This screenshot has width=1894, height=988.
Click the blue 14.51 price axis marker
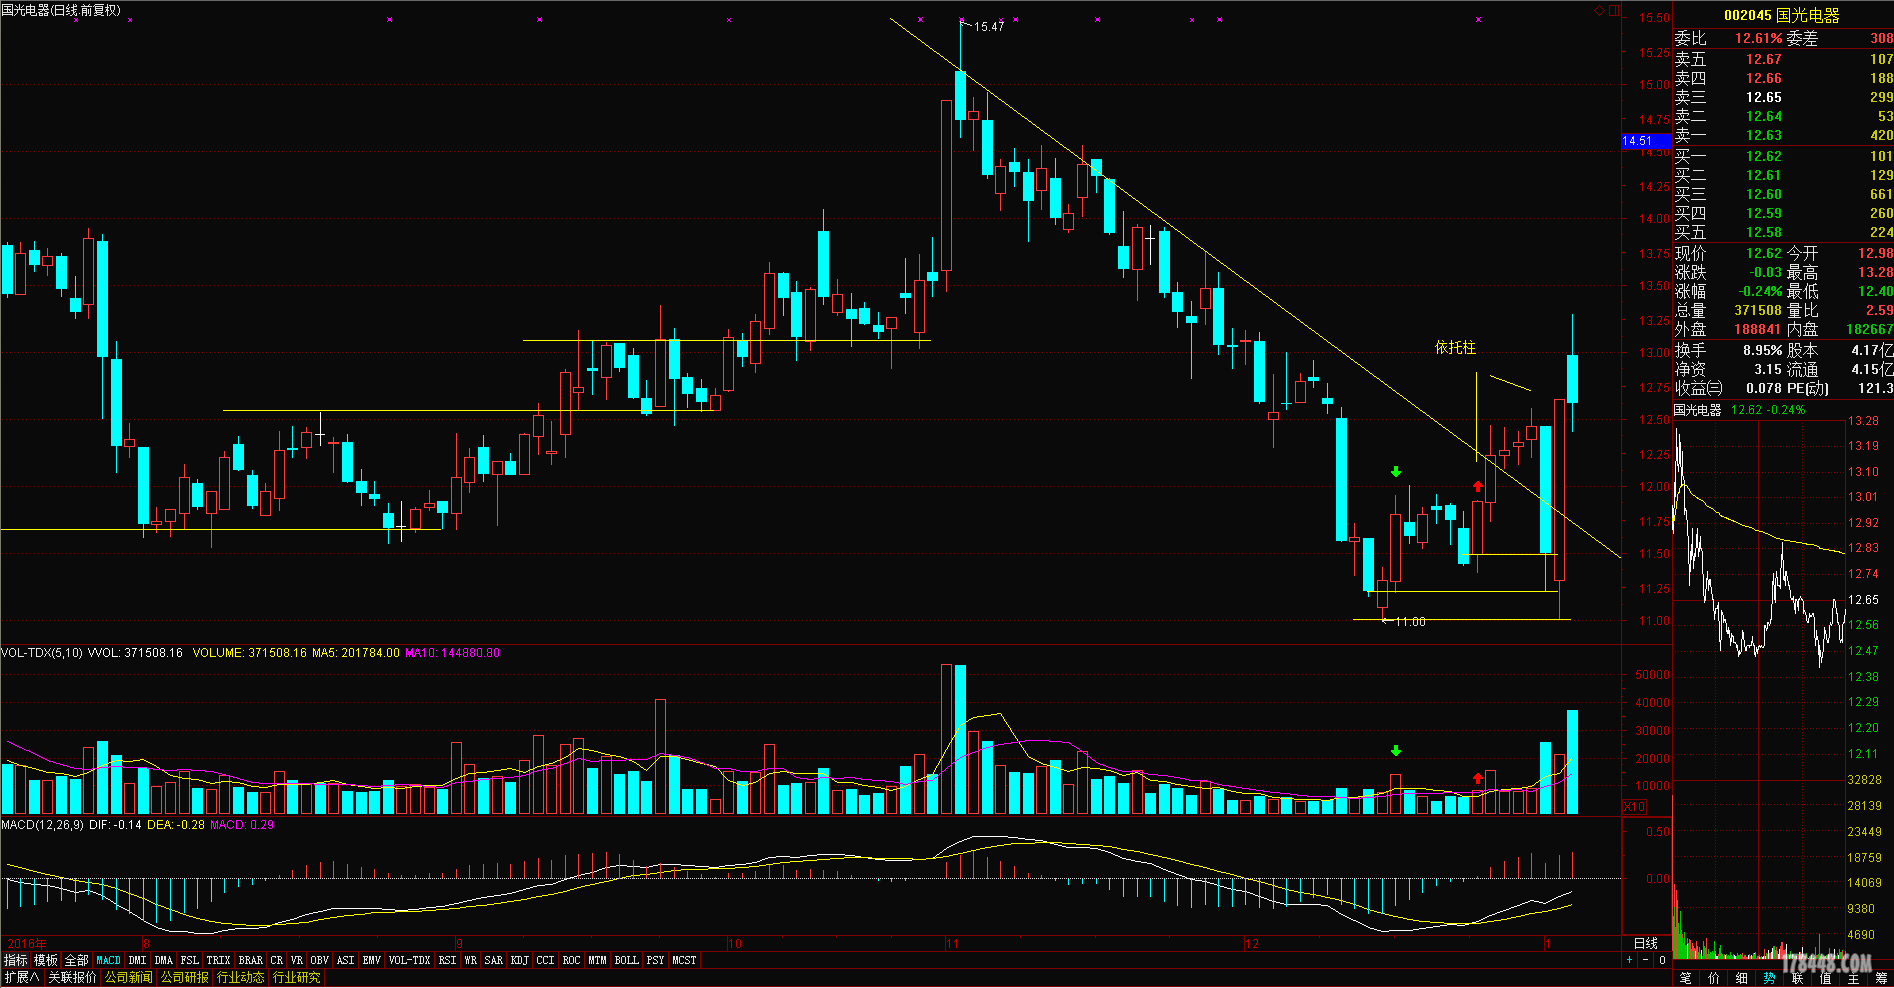point(1645,141)
